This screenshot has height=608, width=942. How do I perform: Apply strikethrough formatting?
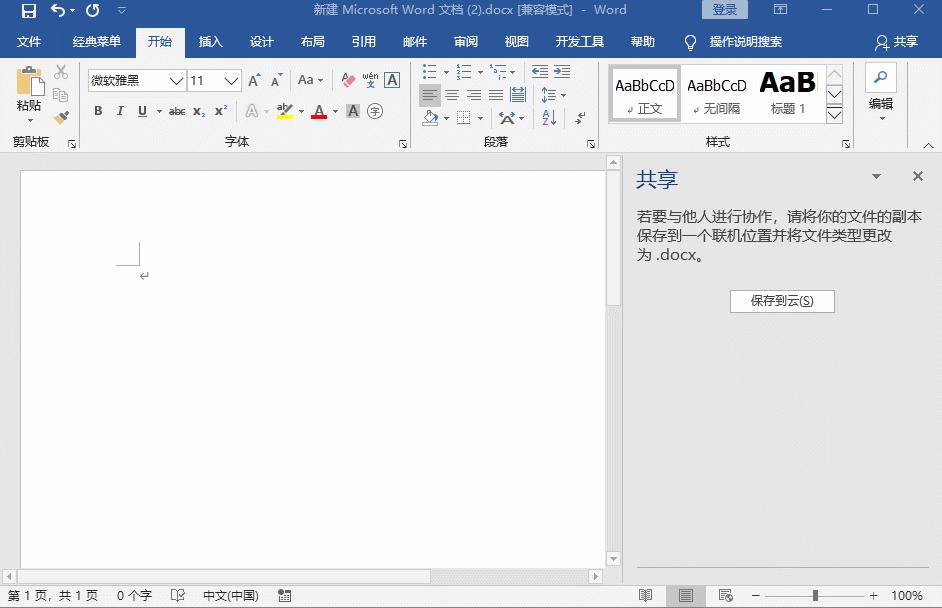click(176, 111)
